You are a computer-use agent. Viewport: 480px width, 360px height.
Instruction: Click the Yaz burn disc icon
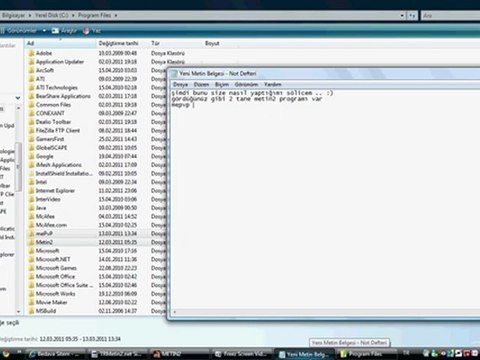point(86,31)
